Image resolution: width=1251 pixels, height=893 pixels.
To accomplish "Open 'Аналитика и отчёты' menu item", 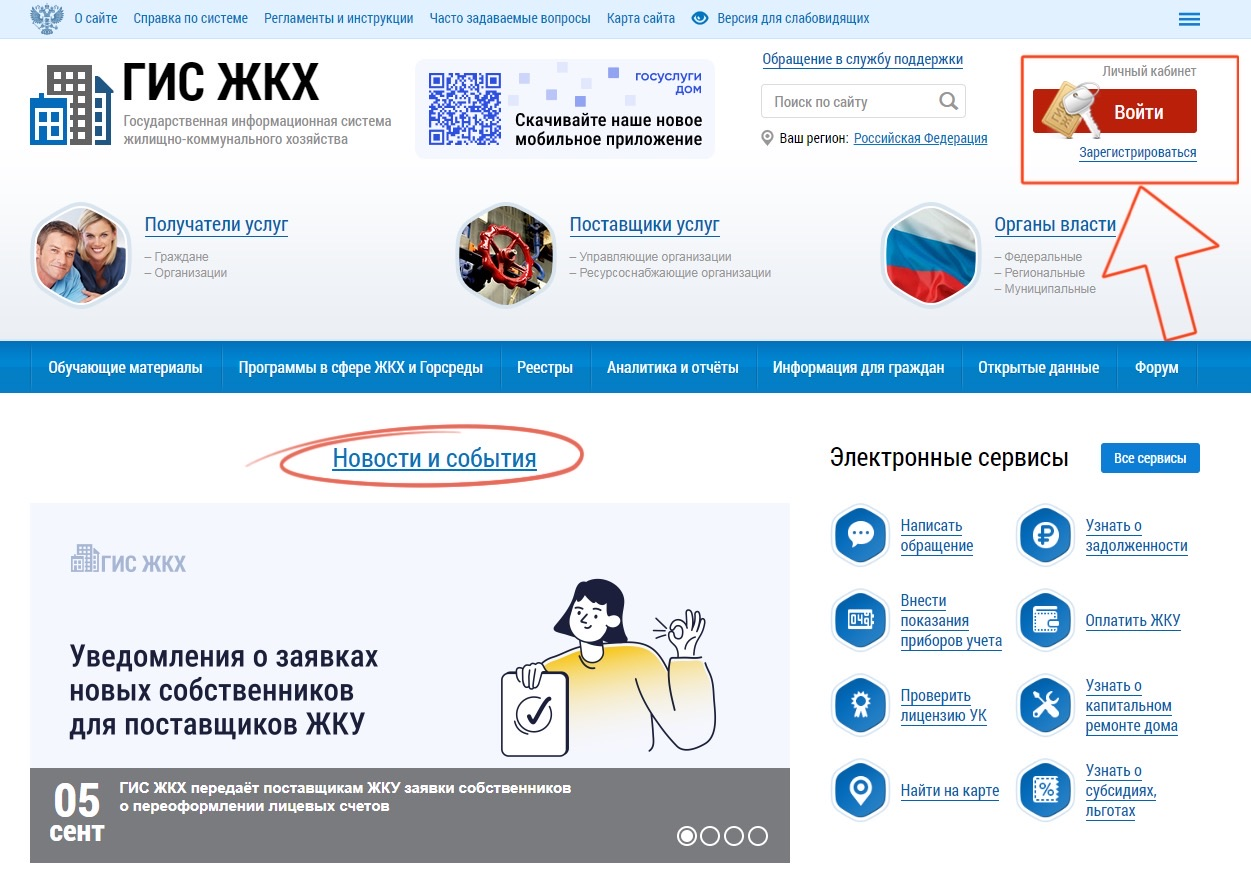I will (673, 367).
